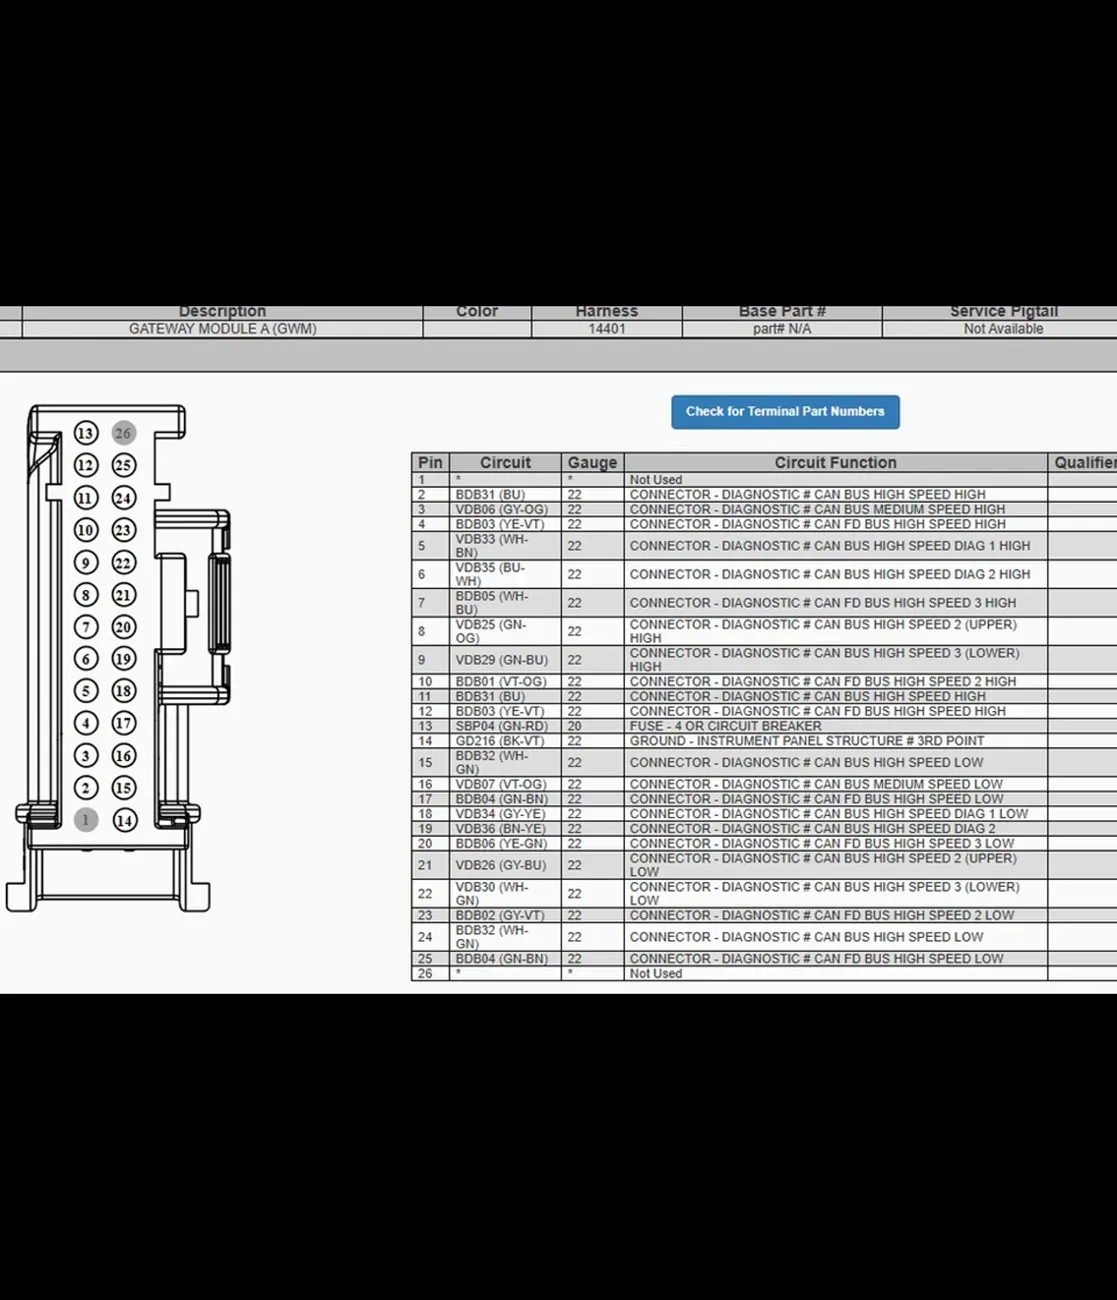The width and height of the screenshot is (1117, 1300).
Task: Click circuit VDB29 (GN-BU) cell
Action: click(x=505, y=660)
